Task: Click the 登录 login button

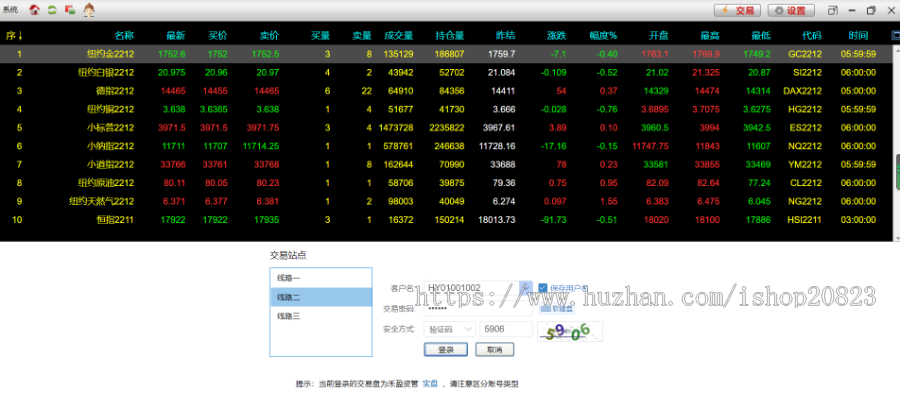Action: point(446,349)
